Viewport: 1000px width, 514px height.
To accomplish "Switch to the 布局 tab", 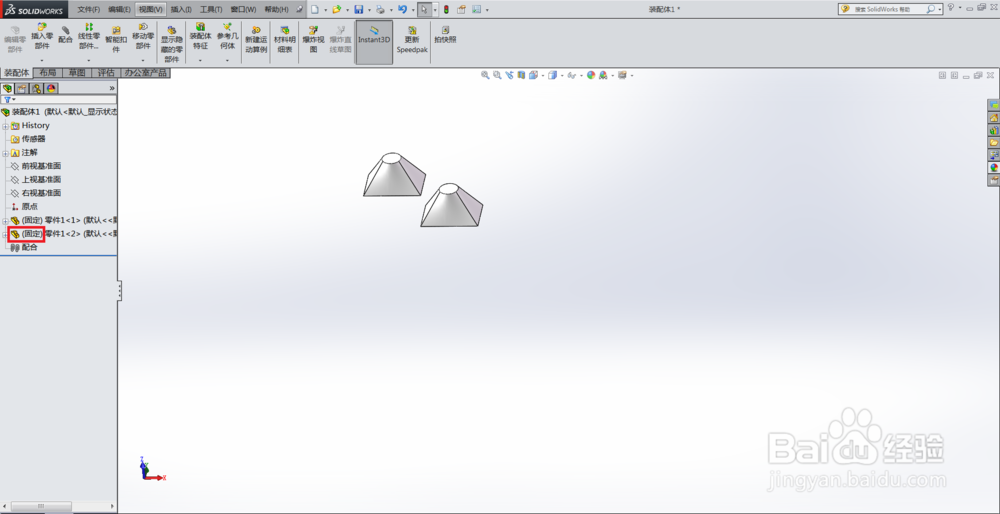I will [48, 73].
